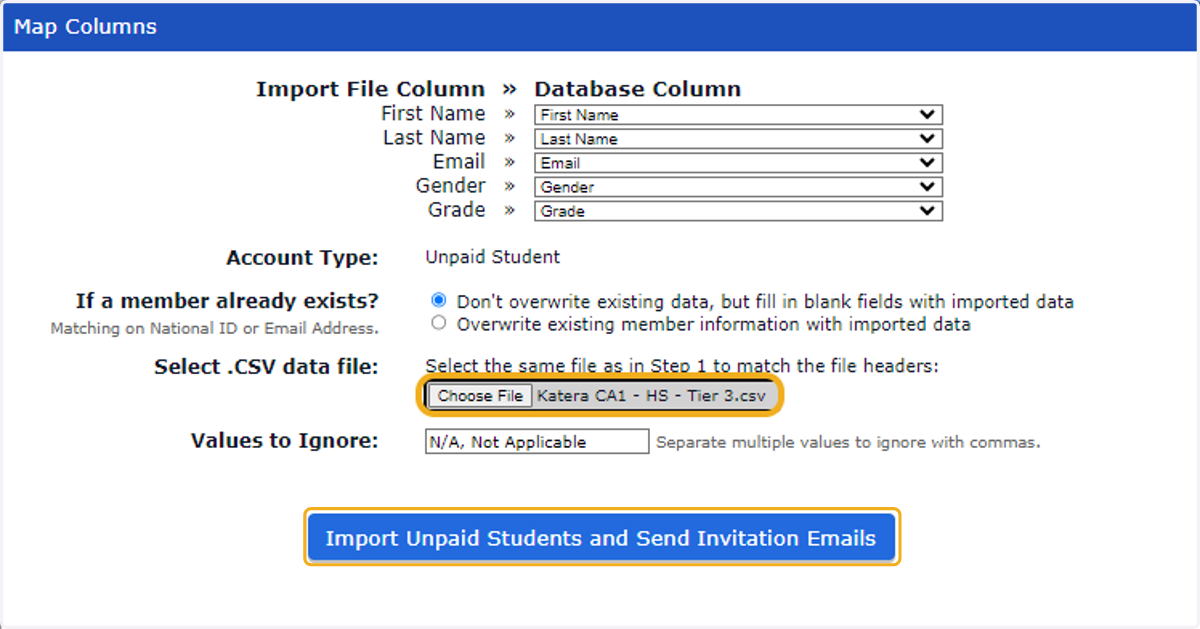The height and width of the screenshot is (629, 1200).
Task: Open the First Name database column dropdown
Action: pyautogui.click(x=738, y=115)
